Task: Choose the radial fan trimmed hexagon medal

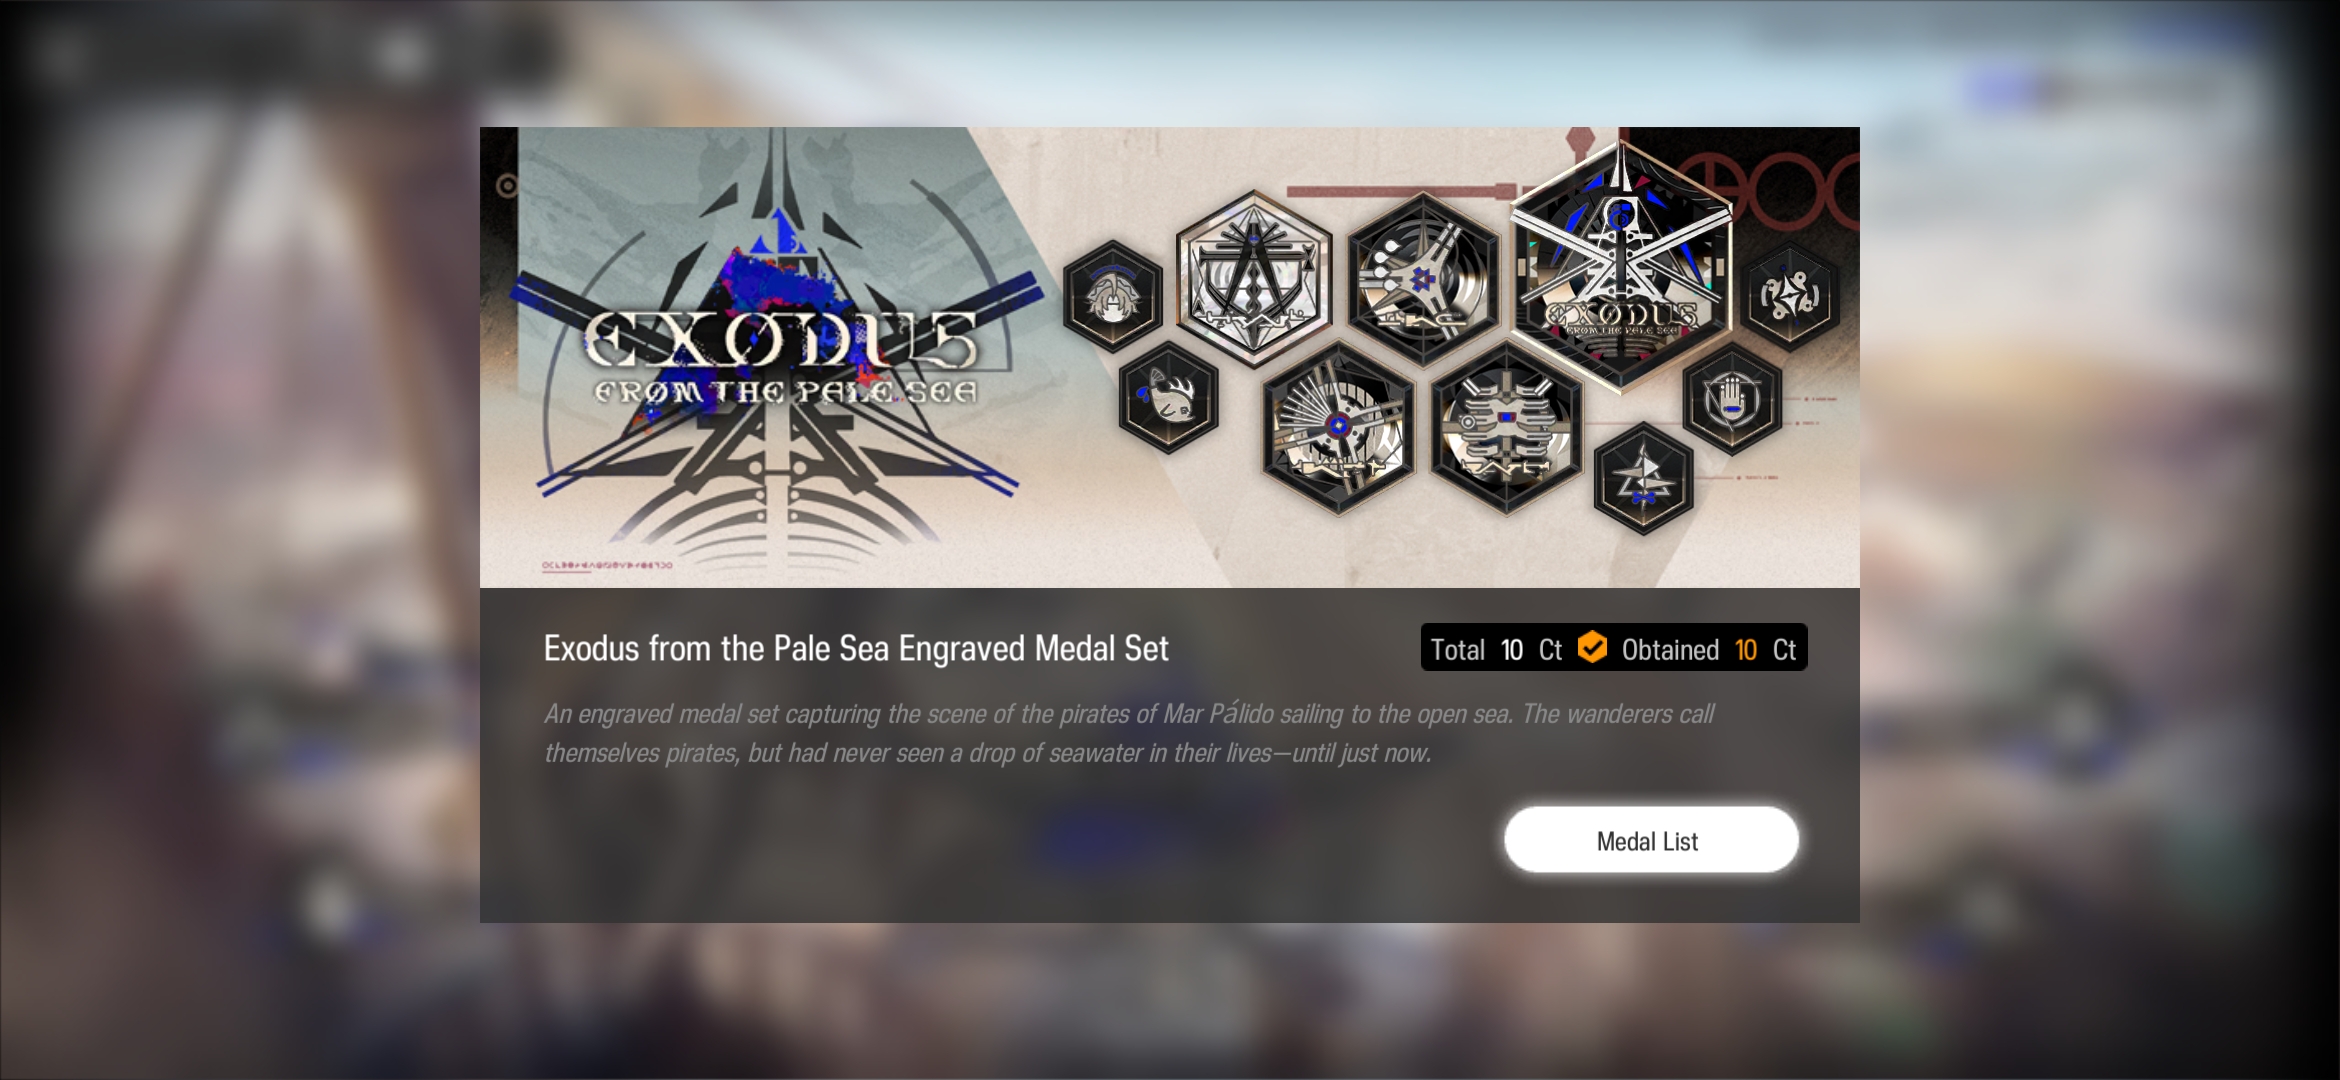Action: pyautogui.click(x=1338, y=427)
